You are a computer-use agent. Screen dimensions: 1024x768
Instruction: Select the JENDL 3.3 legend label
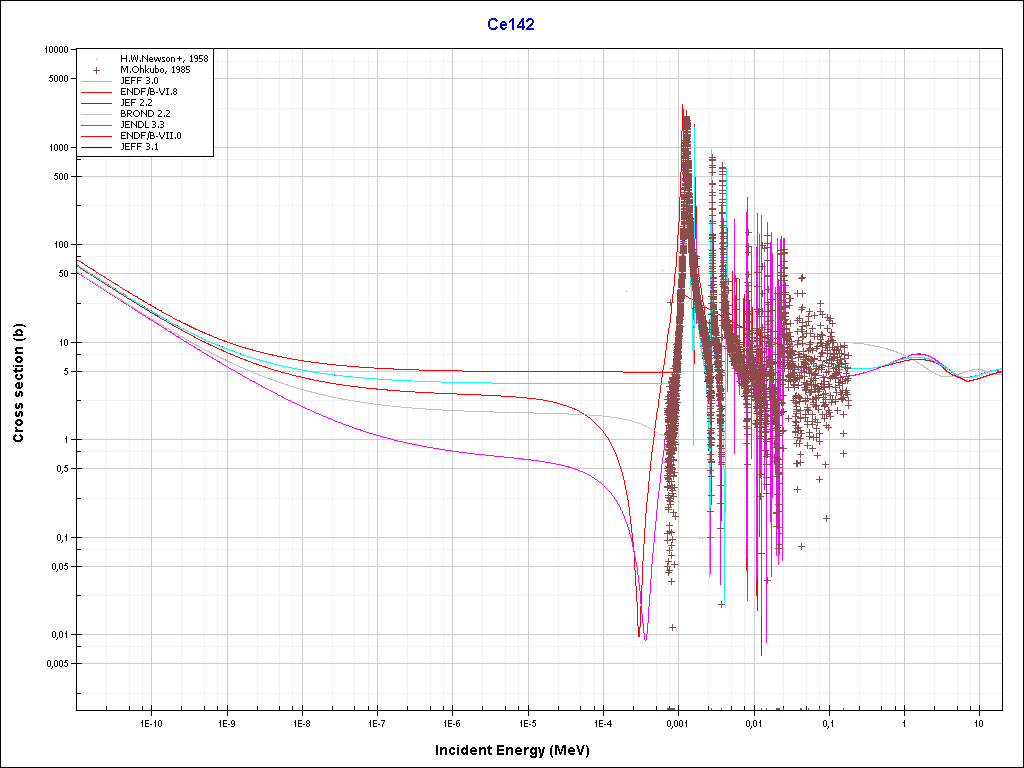(x=142, y=125)
